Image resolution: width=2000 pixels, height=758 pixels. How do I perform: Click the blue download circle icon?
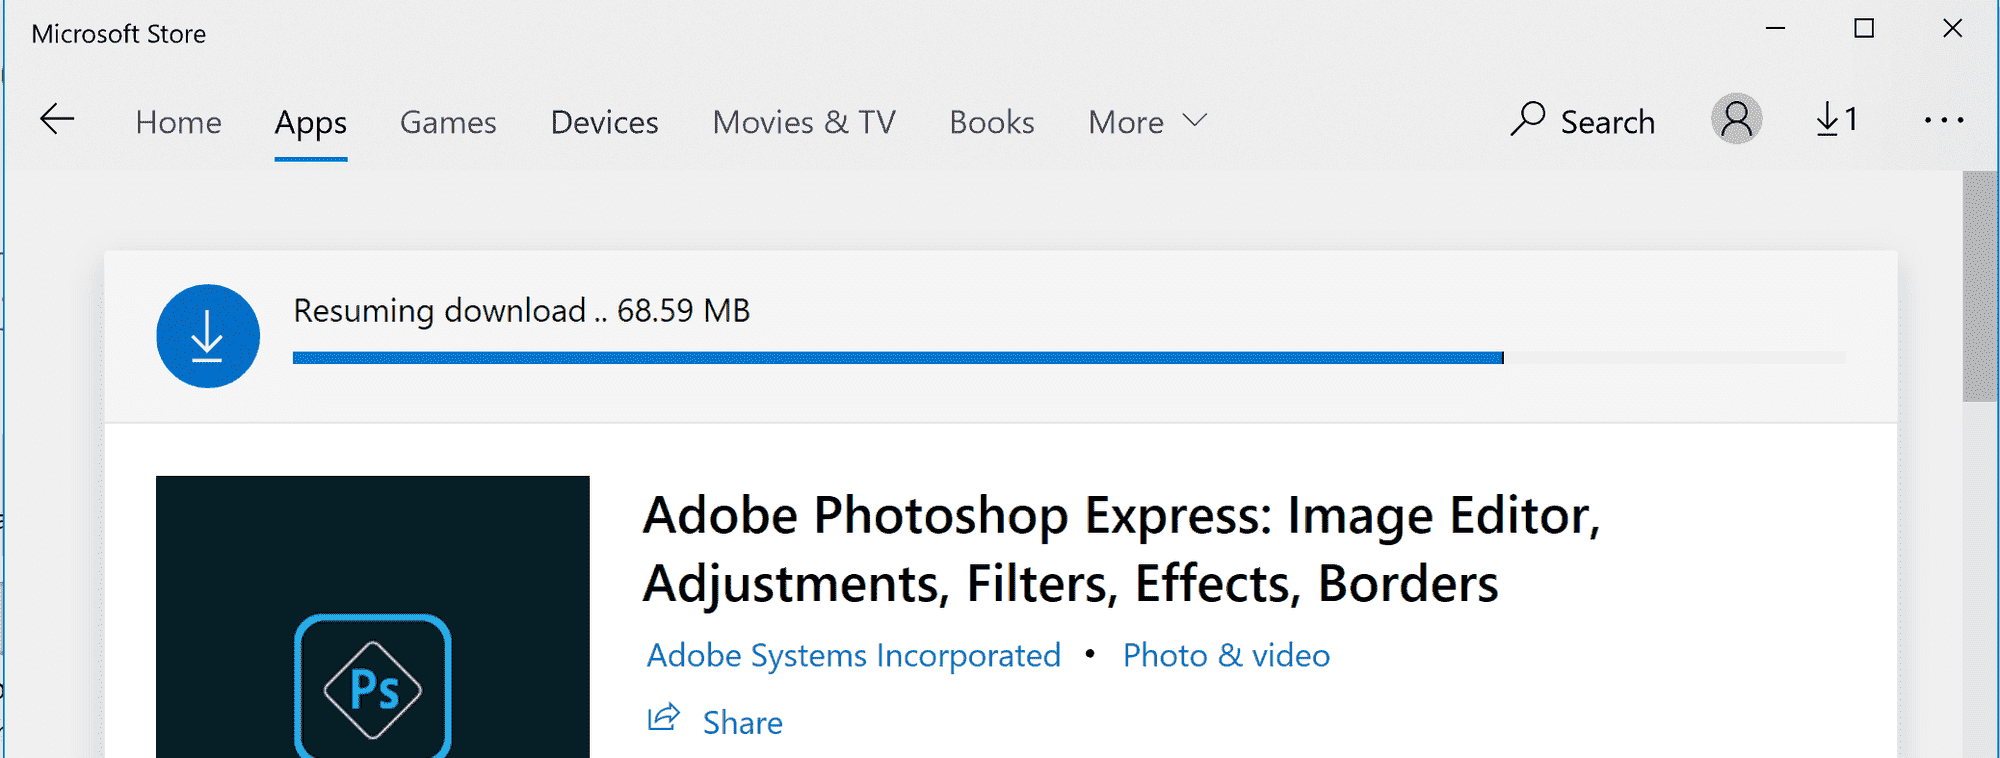coord(208,336)
